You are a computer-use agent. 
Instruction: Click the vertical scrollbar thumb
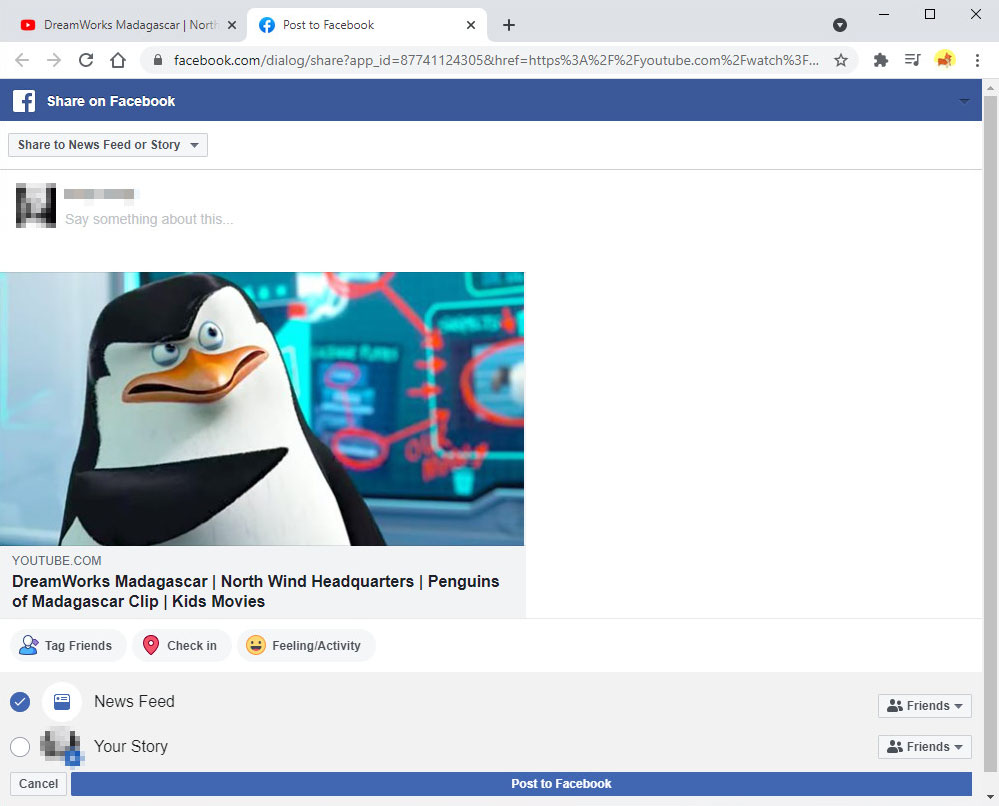click(x=990, y=433)
